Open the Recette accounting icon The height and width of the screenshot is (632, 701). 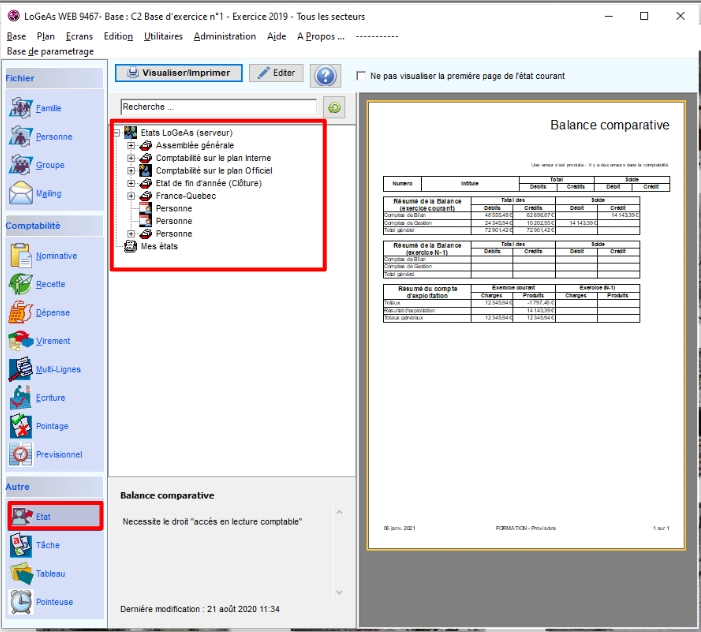point(21,284)
